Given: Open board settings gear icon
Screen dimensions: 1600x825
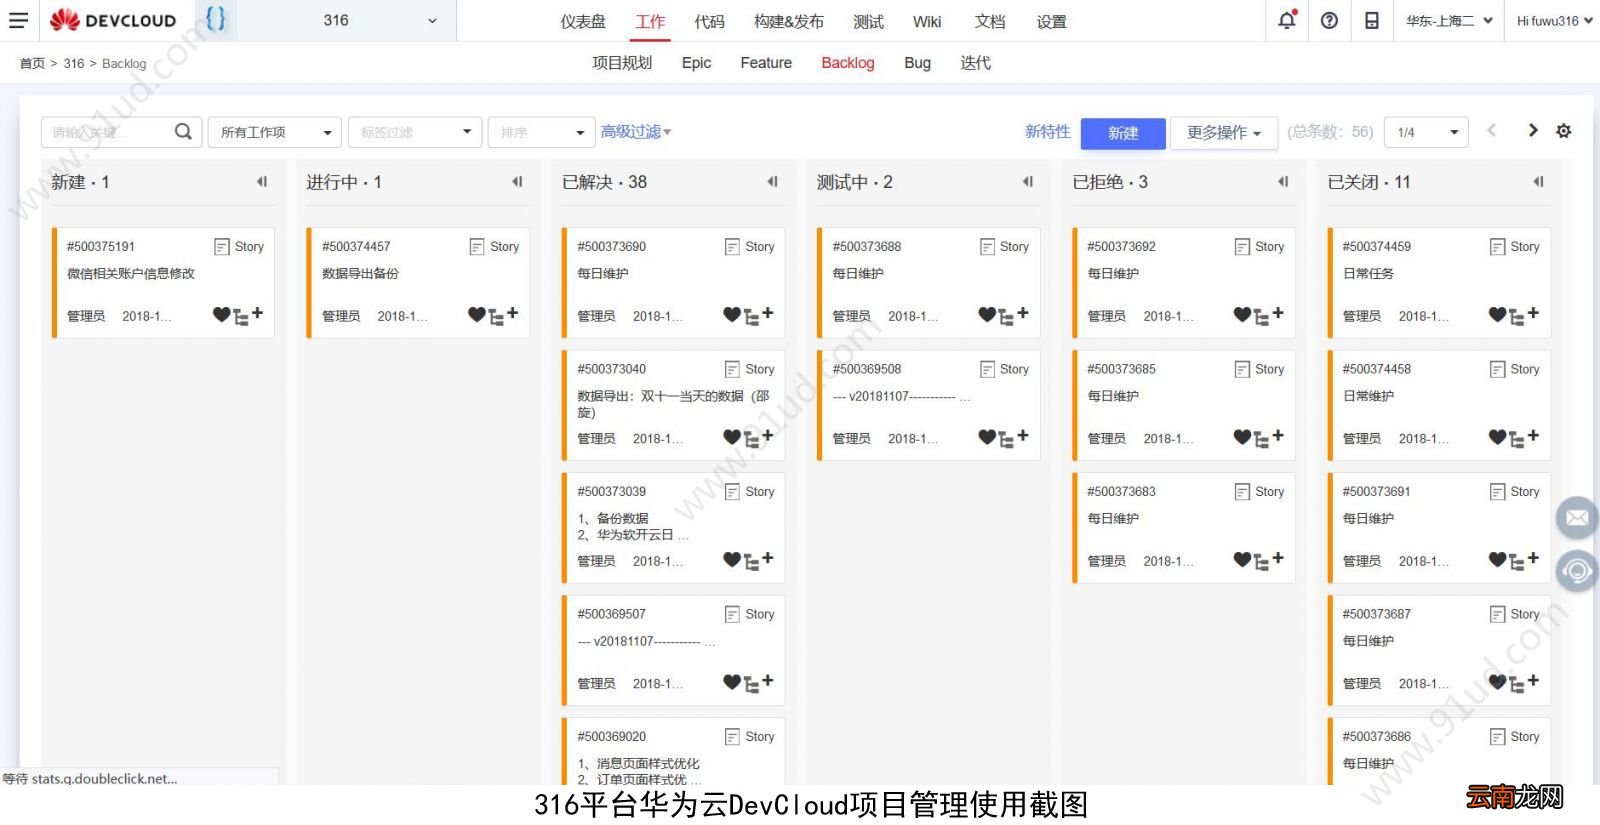Looking at the screenshot, I should pyautogui.click(x=1564, y=131).
